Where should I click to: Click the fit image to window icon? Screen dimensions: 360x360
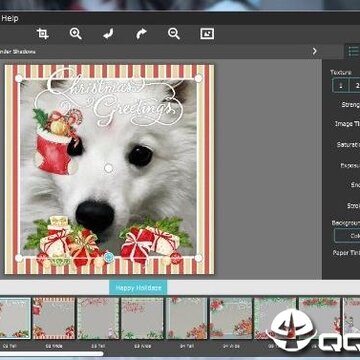(x=207, y=34)
